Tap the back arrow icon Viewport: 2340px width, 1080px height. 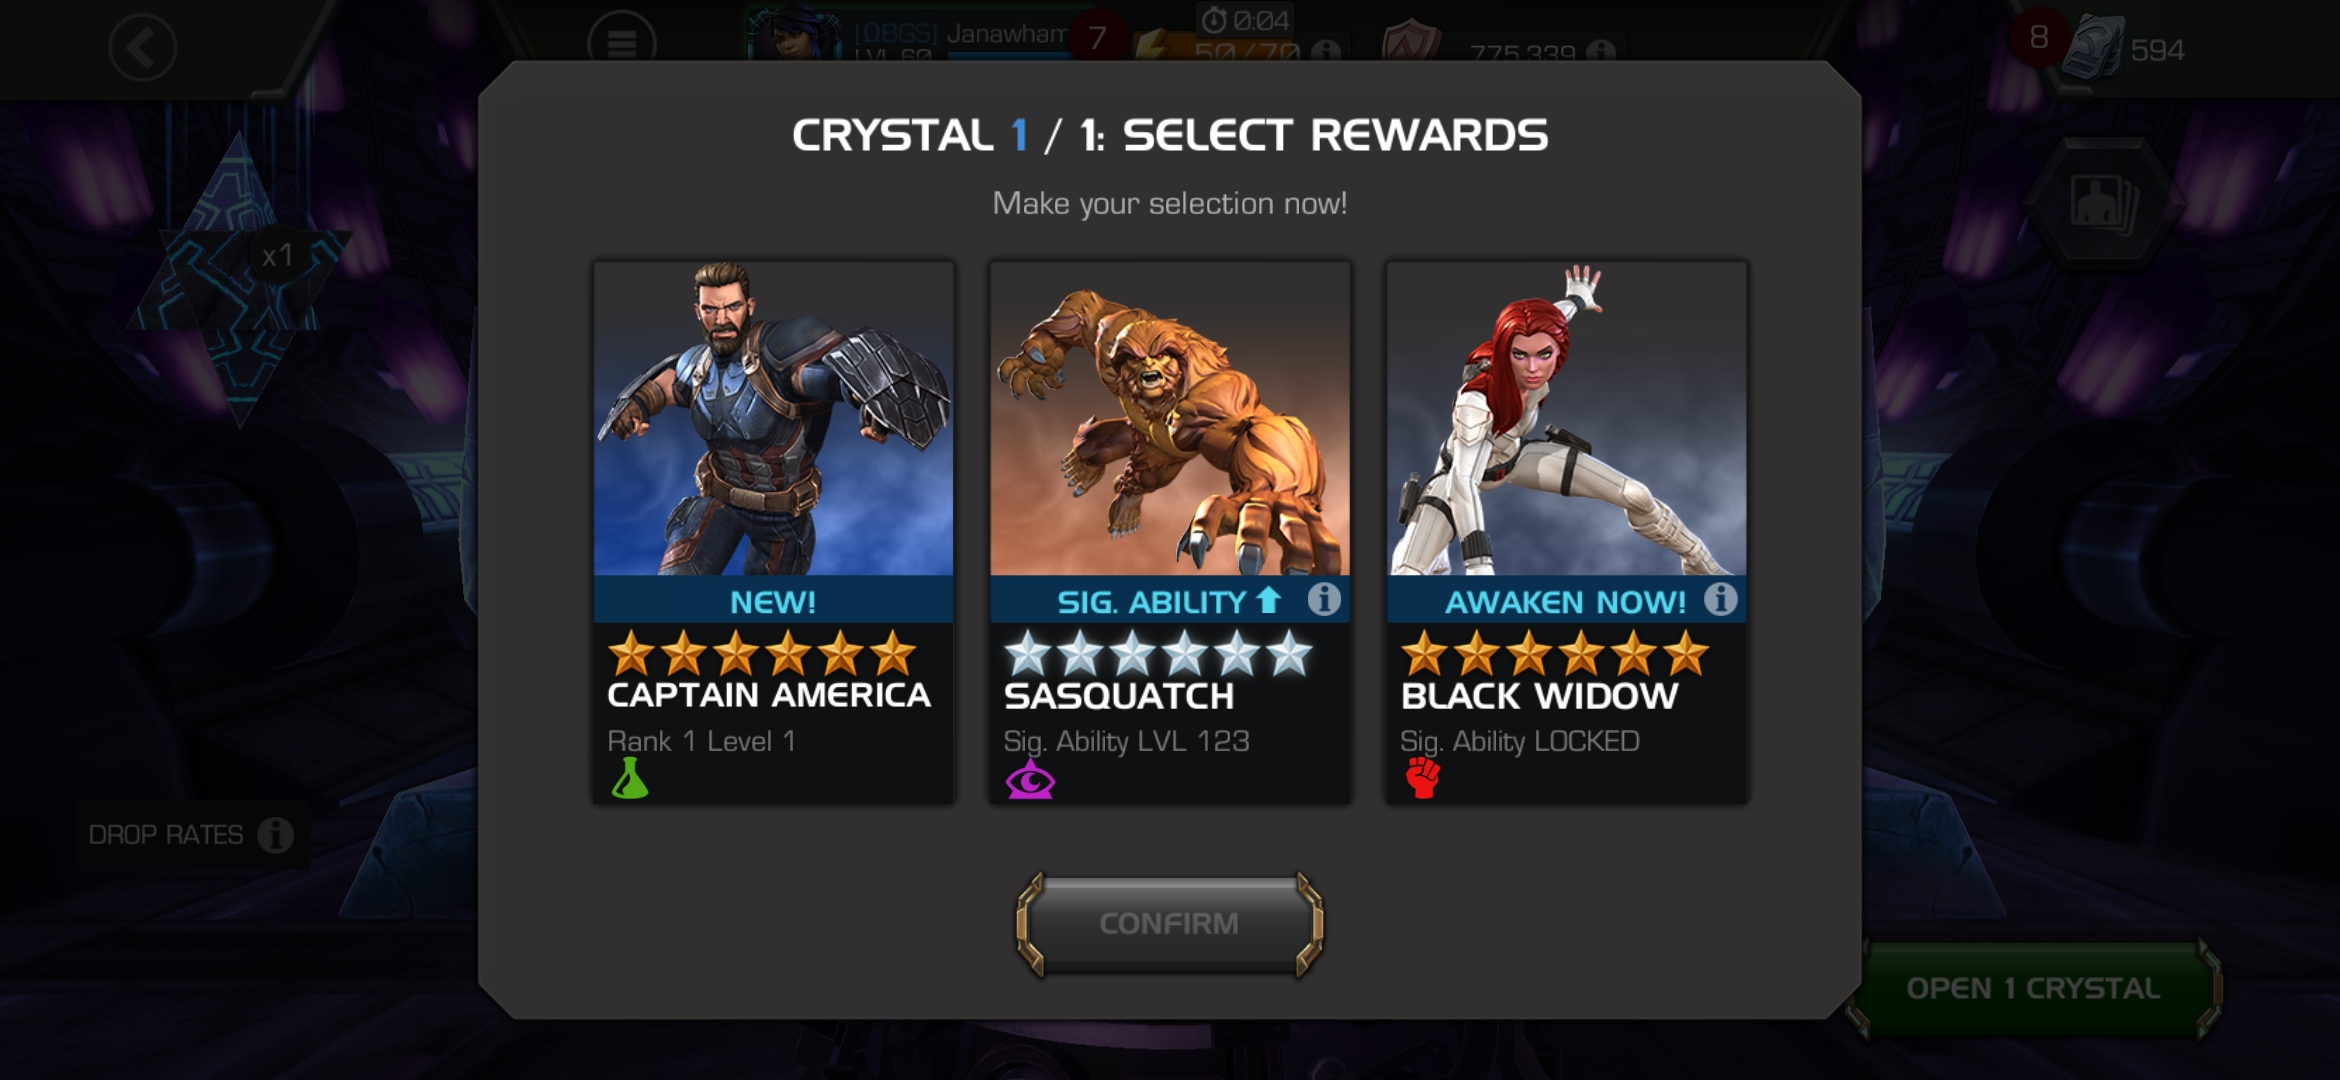(x=143, y=47)
